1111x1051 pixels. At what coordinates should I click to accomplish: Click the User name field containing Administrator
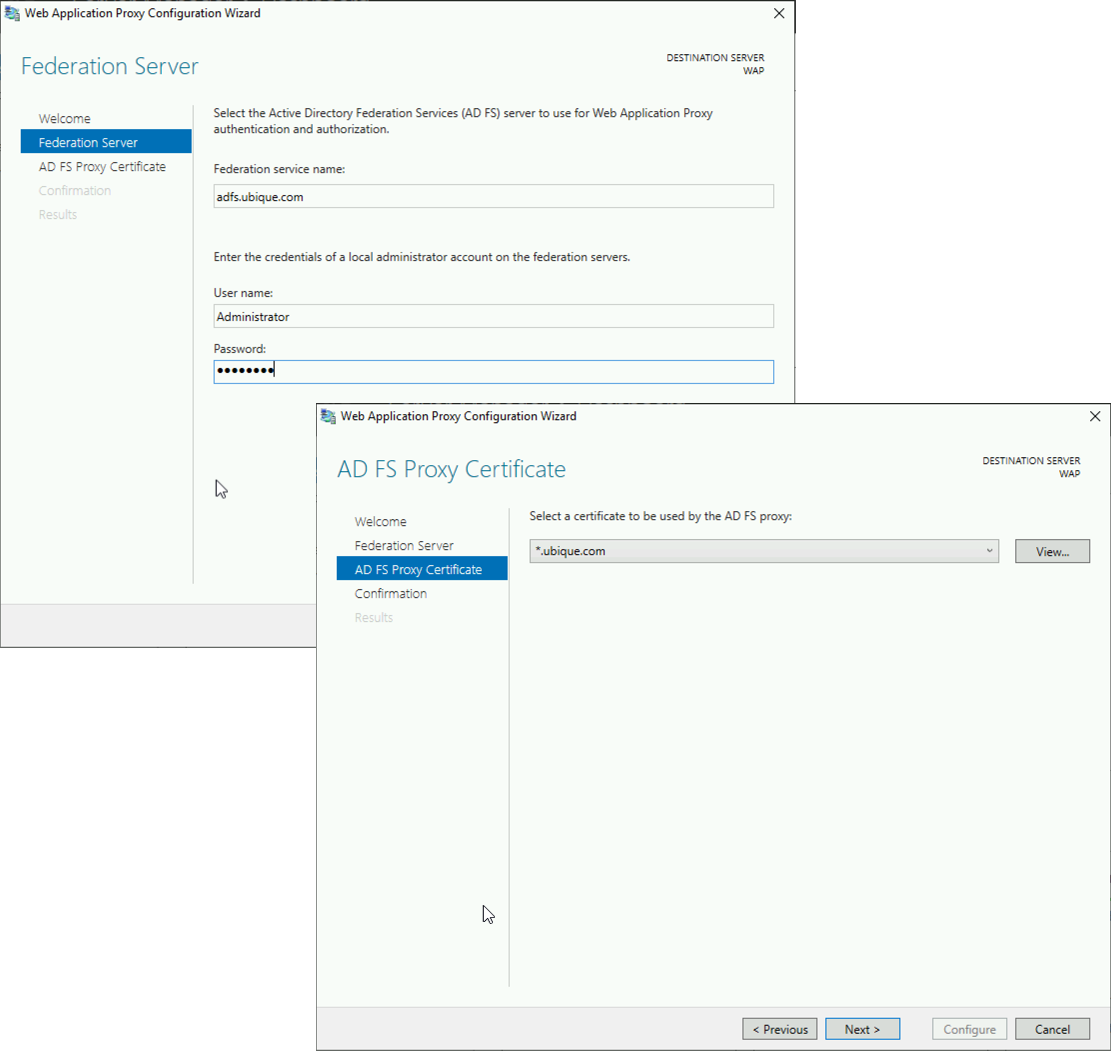pos(493,316)
